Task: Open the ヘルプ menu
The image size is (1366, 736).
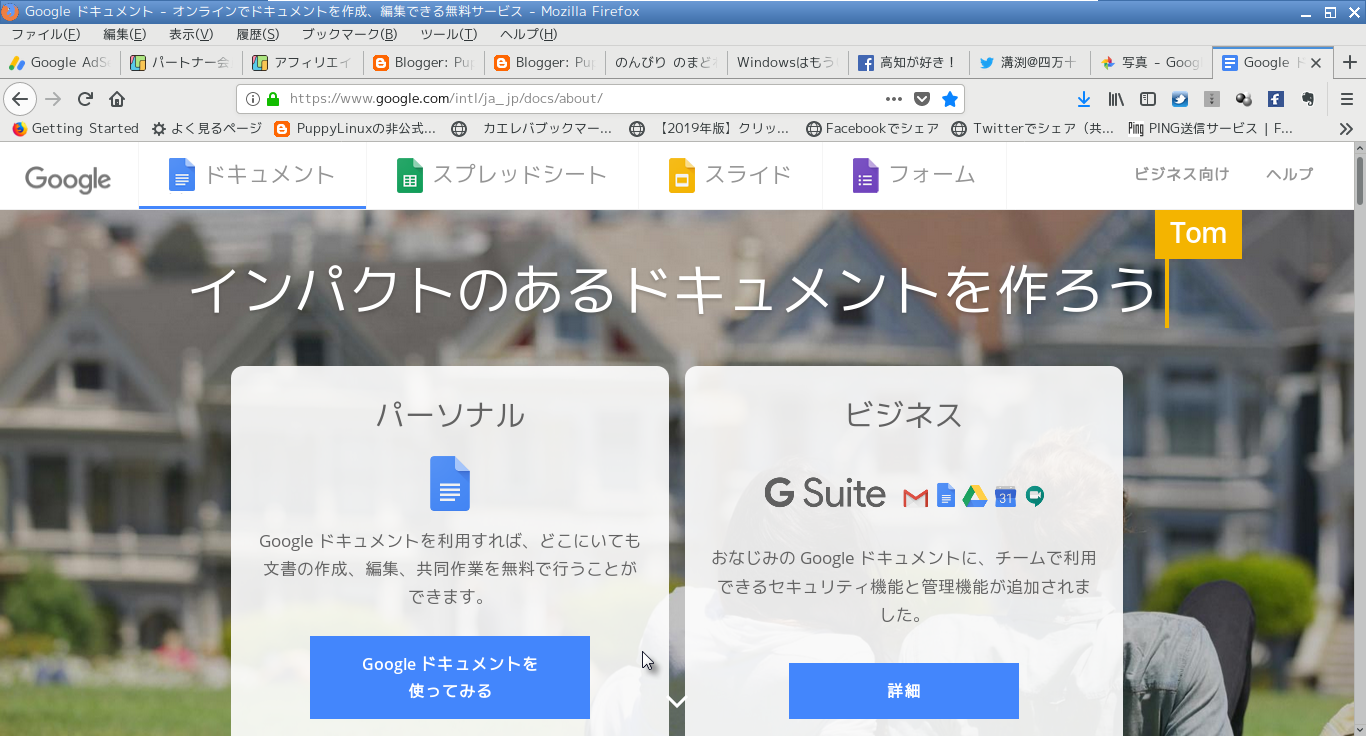Action: 528,34
